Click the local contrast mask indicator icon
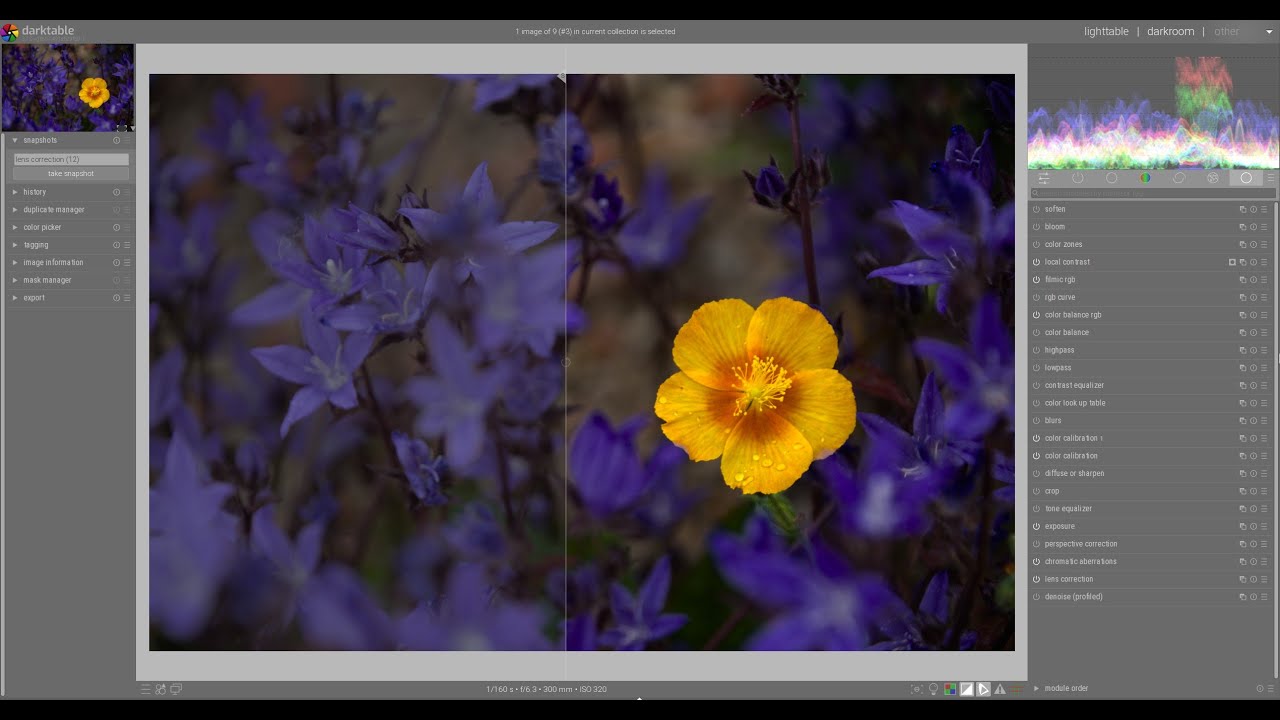 1232,262
